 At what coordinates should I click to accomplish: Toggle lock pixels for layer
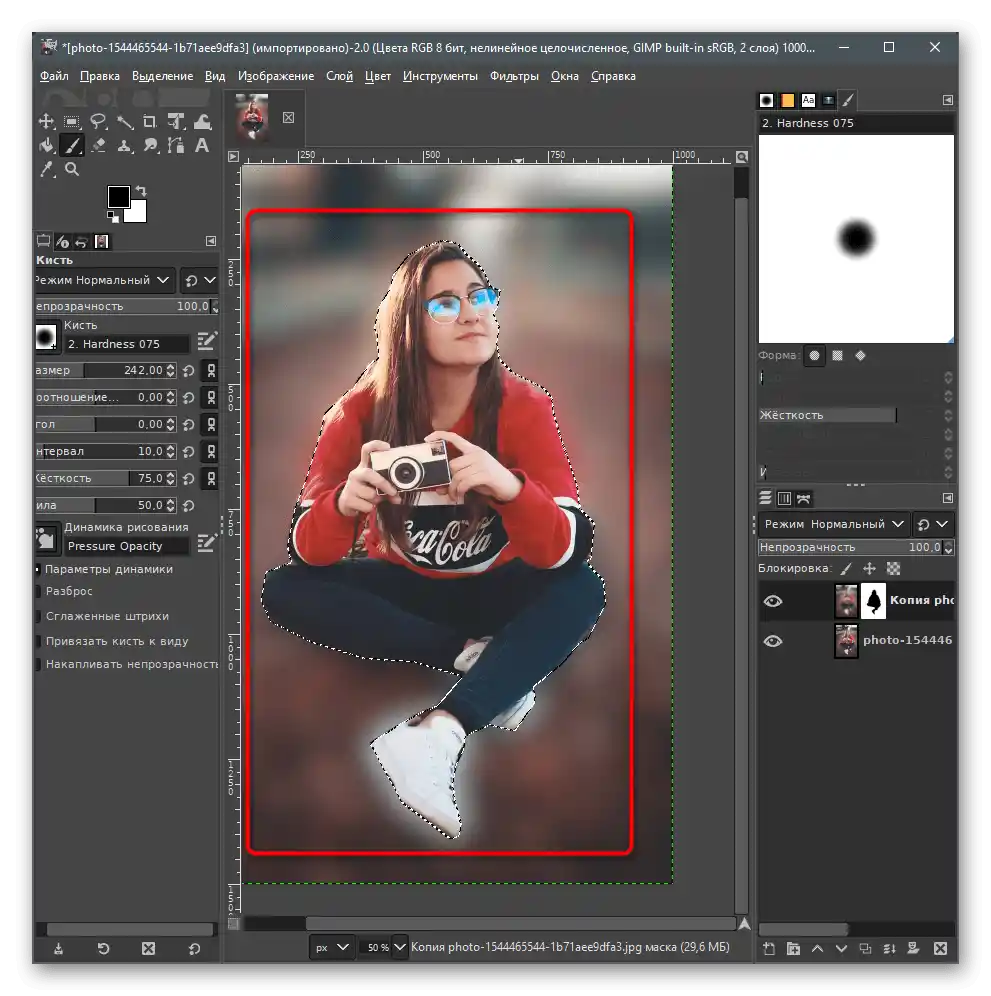click(846, 569)
